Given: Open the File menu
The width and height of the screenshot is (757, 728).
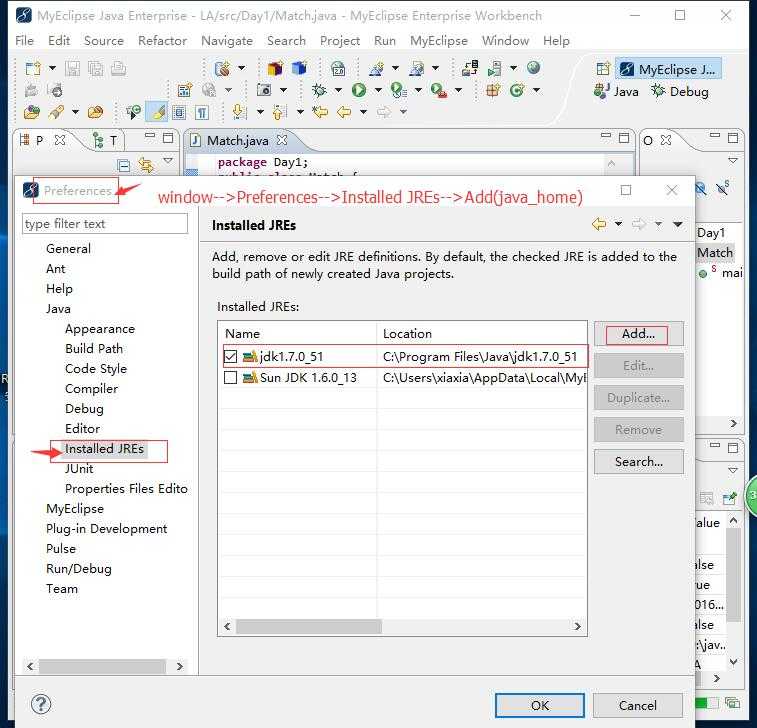Looking at the screenshot, I should [24, 41].
